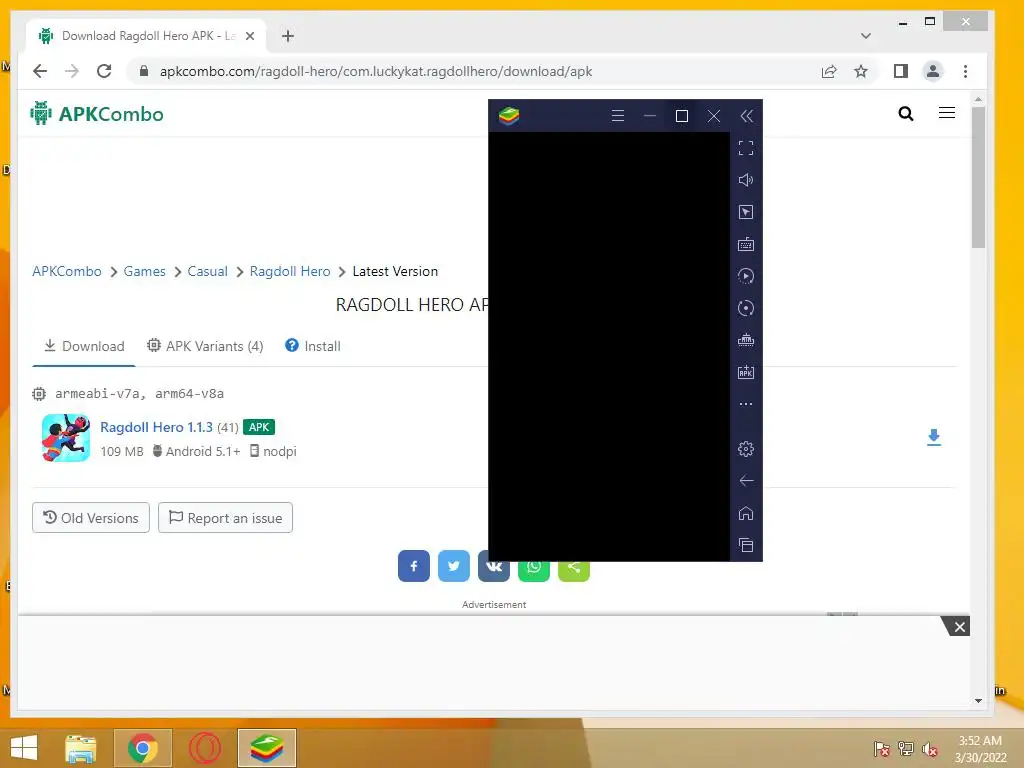Share page on WhatsApp
Image resolution: width=1024 pixels, height=768 pixels.
534,570
